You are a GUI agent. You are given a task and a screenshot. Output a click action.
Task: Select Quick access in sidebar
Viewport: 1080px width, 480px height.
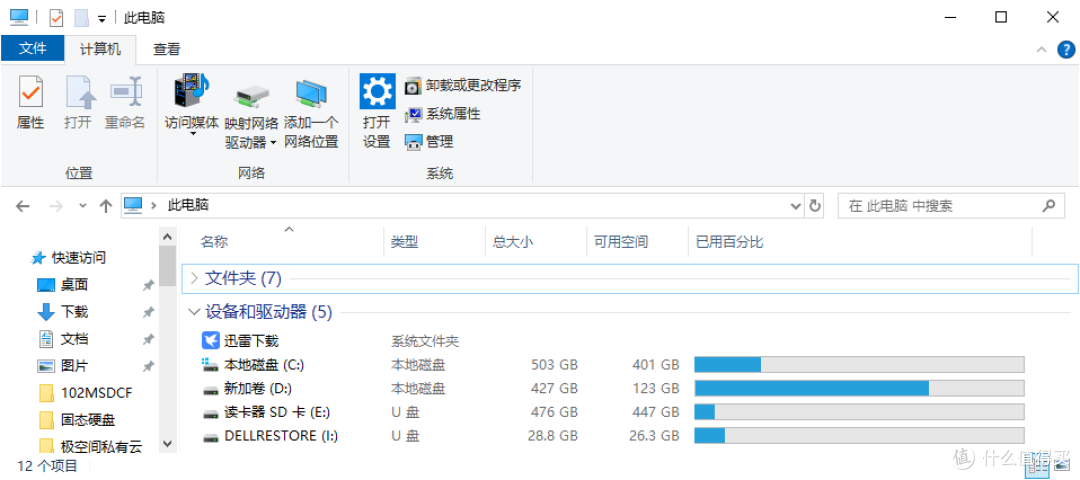pos(69,258)
